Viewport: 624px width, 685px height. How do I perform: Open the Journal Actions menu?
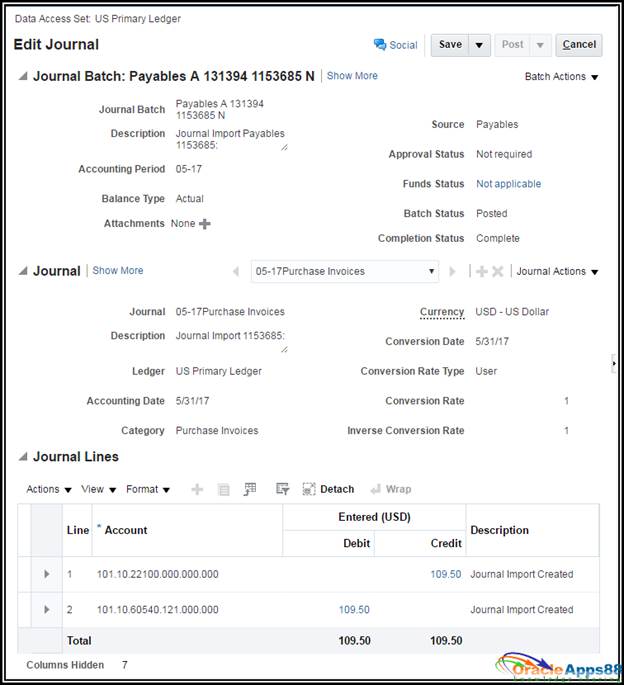coord(557,272)
